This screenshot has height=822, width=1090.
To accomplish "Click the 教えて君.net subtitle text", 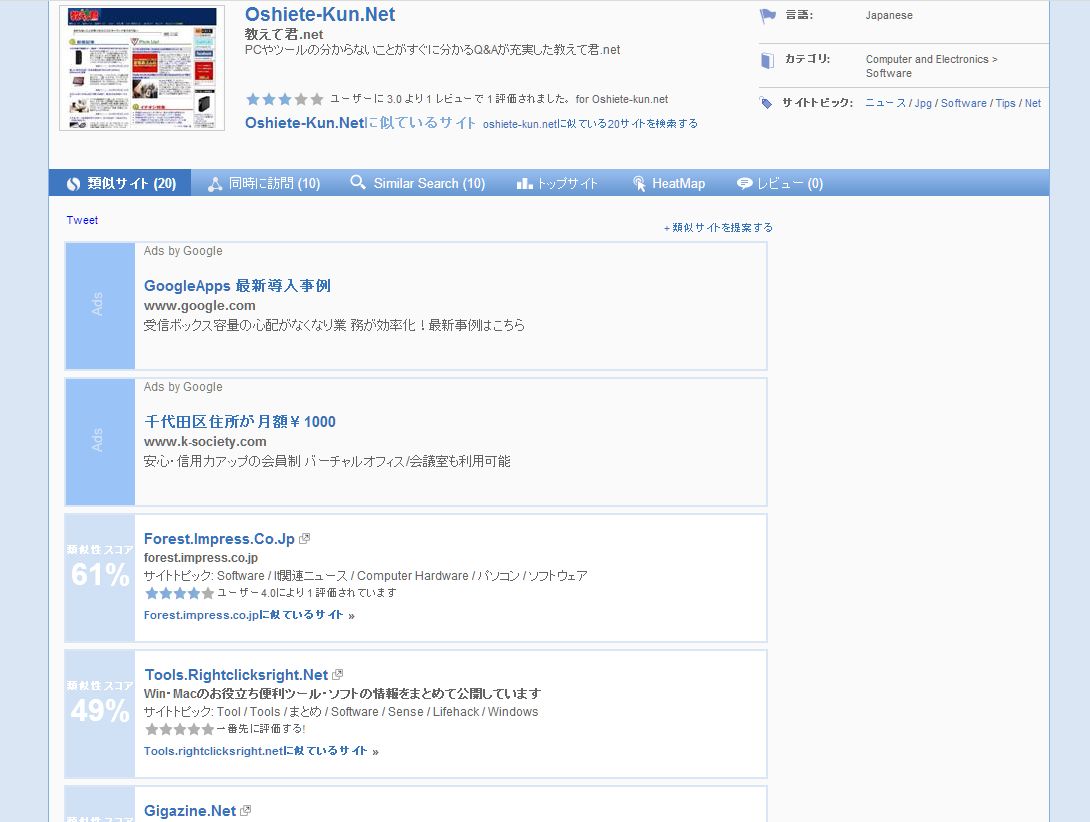I will [x=284, y=34].
